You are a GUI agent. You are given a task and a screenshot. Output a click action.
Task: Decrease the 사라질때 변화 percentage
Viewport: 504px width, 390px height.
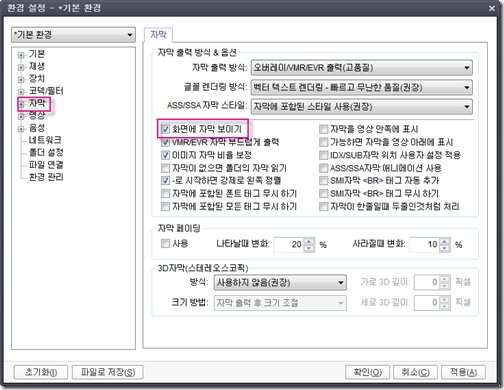(445, 248)
